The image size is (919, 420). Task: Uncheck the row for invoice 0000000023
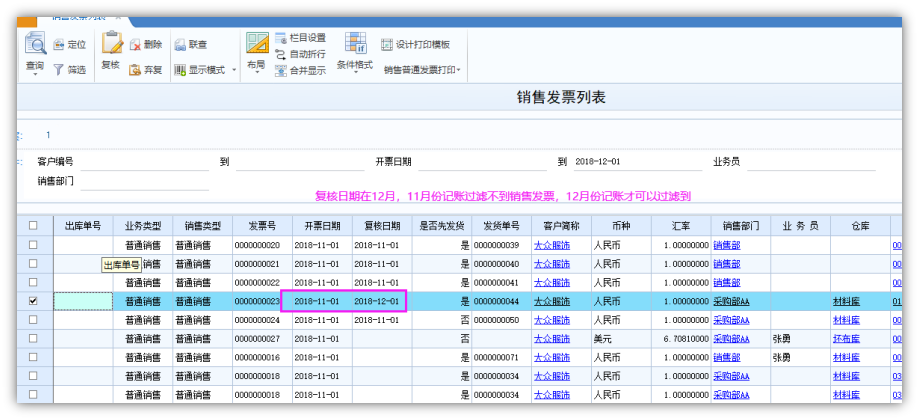[33, 301]
